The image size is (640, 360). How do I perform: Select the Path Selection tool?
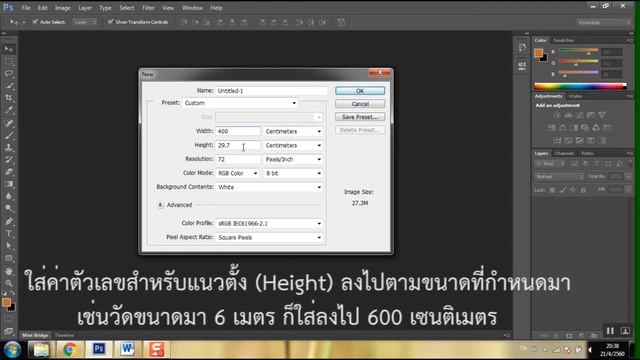(x=9, y=246)
